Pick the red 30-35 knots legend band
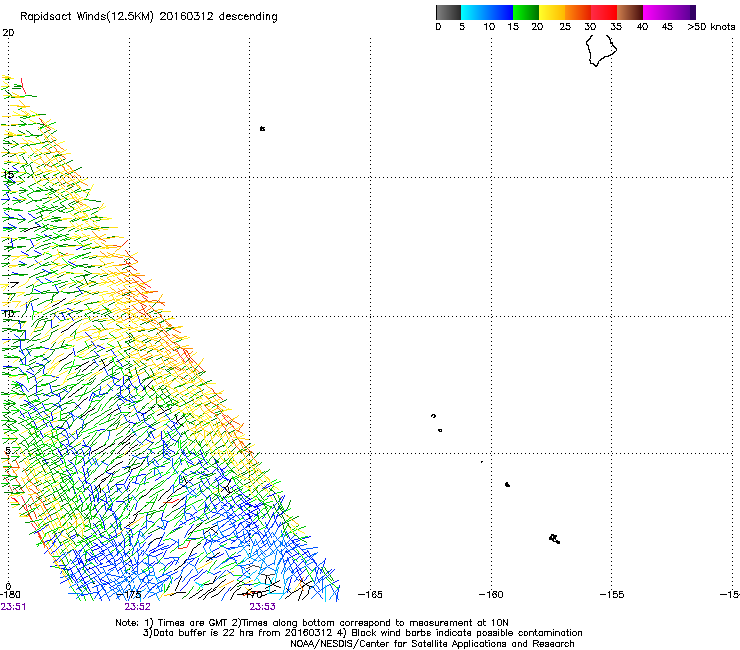 [x=604, y=12]
